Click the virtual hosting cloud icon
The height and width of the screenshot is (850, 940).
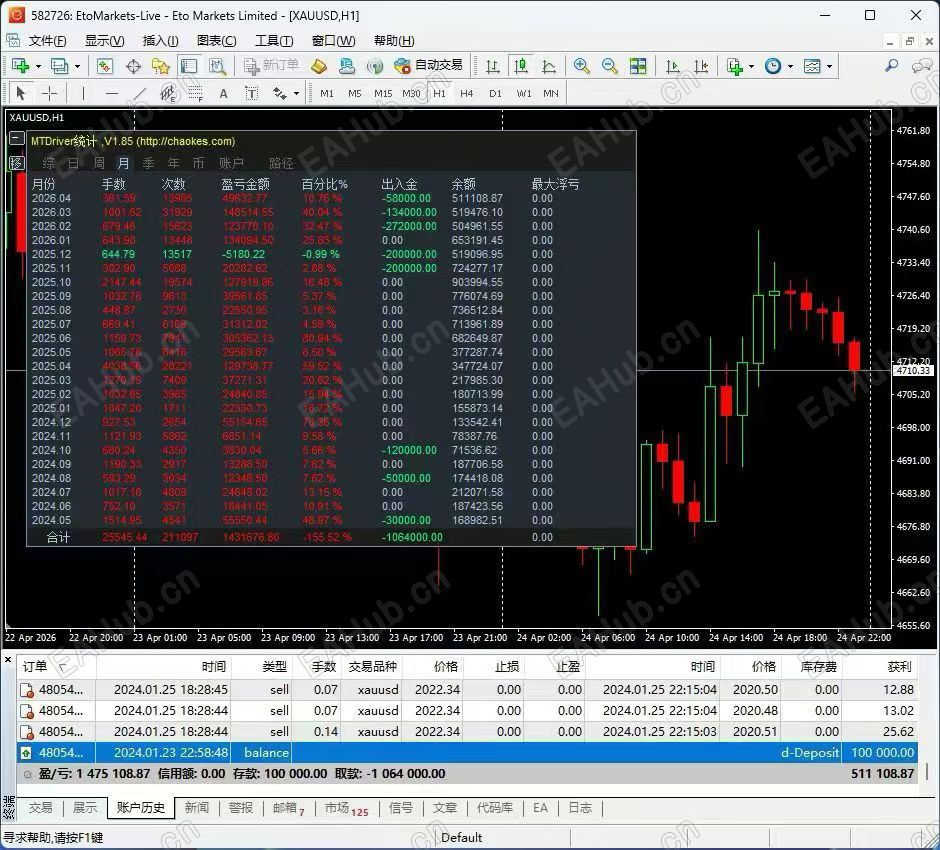click(347, 66)
